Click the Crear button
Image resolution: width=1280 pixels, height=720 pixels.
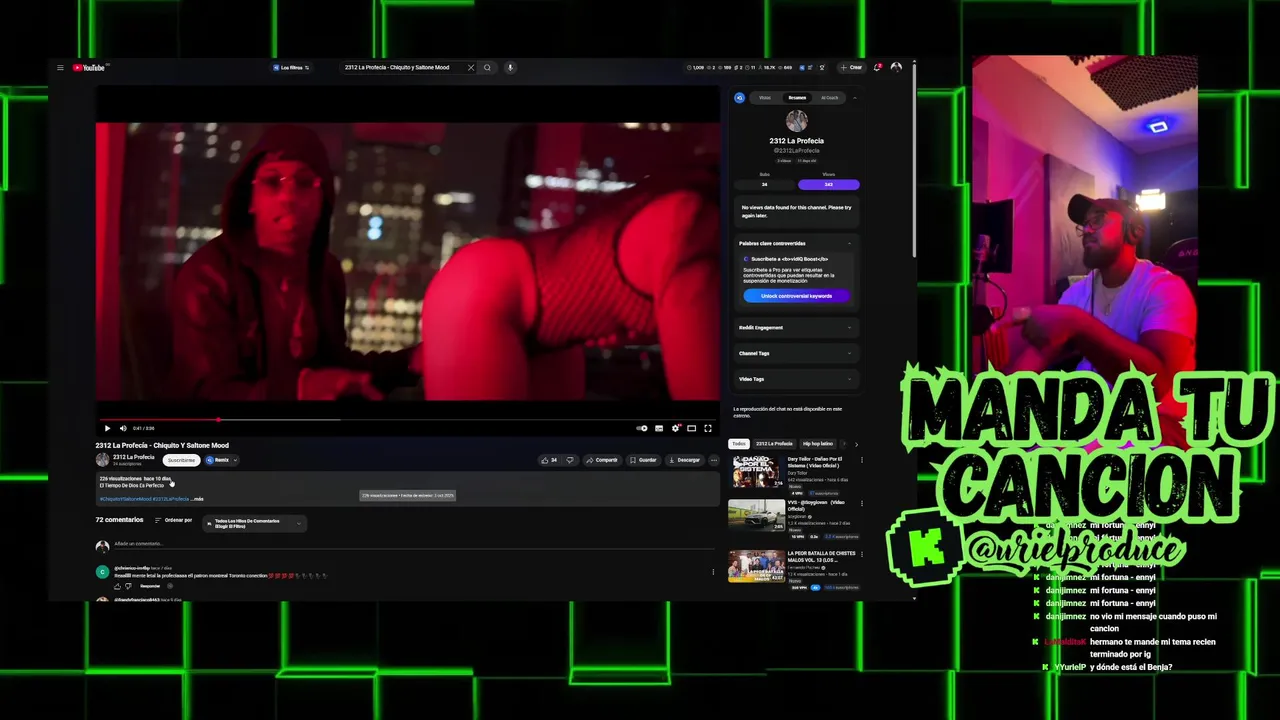point(851,68)
